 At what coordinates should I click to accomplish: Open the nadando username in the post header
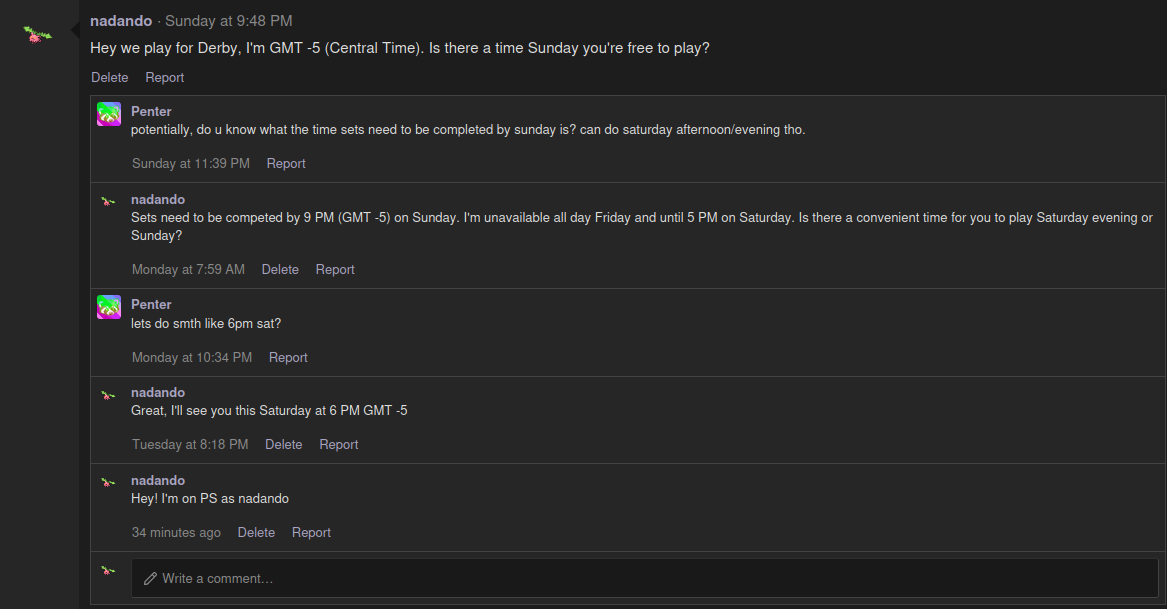point(121,20)
